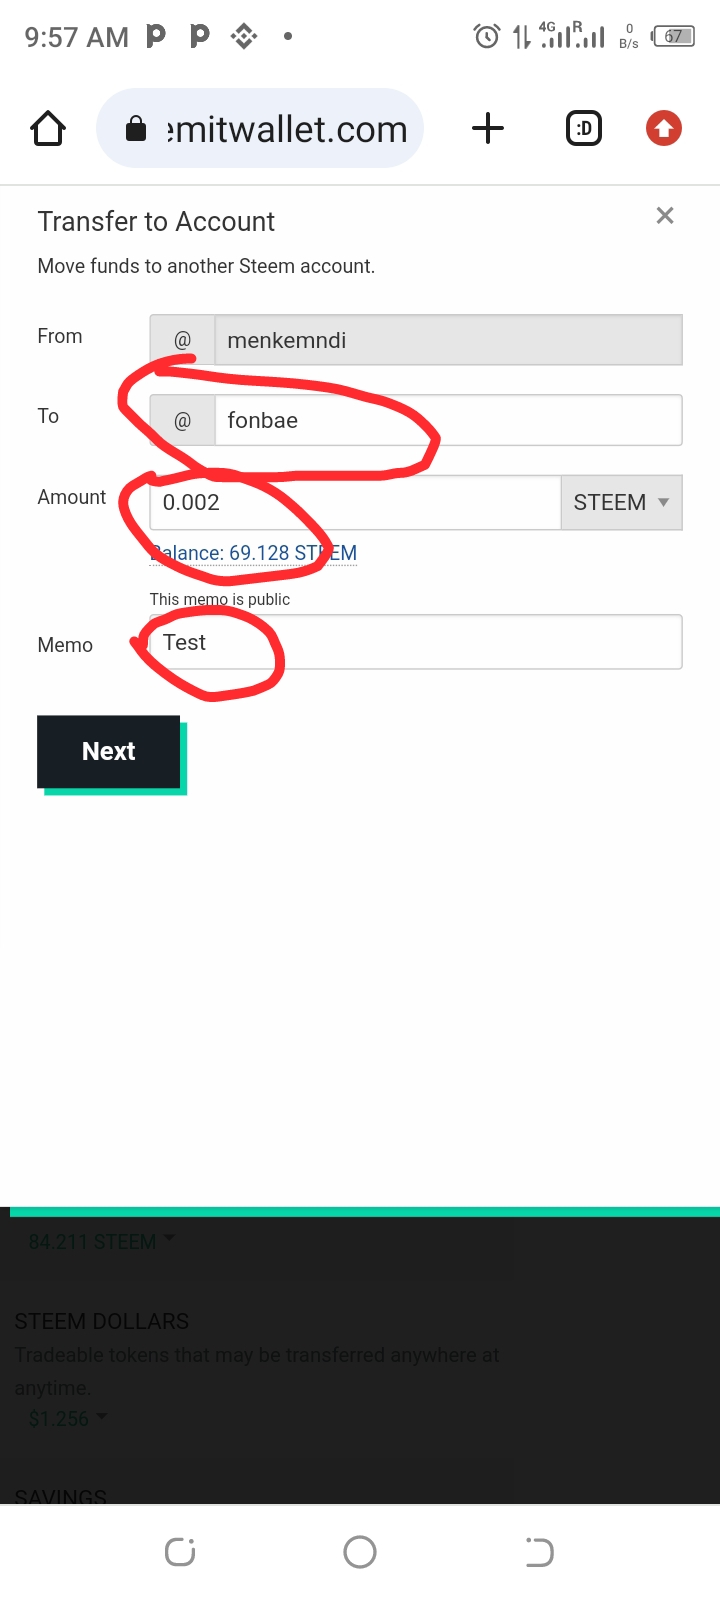Tap the Android home circle icon
This screenshot has height=1600, width=720.
pos(360,1552)
